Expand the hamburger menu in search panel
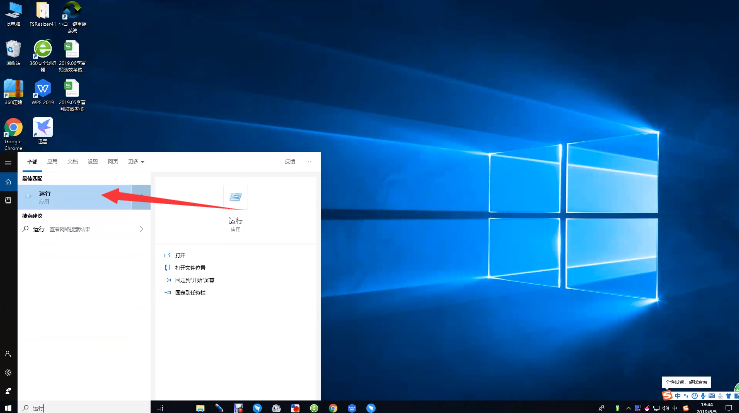Screen dimensions: 739x413 click(x=8, y=161)
